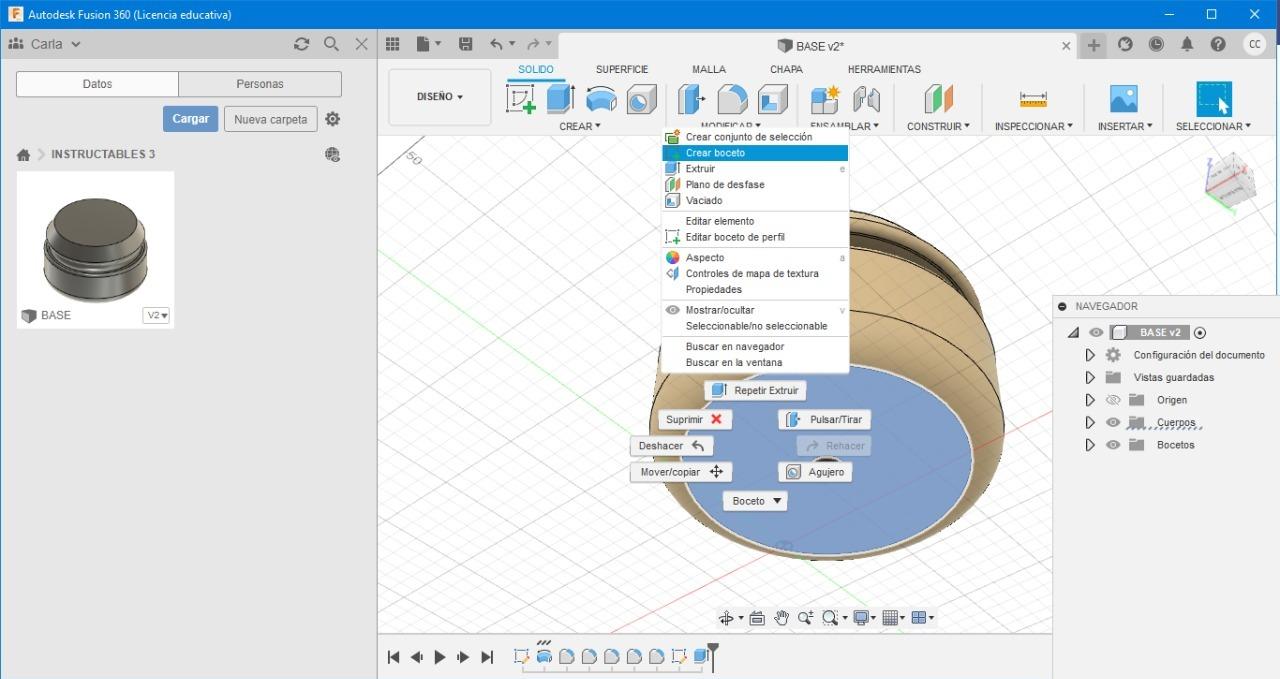Switch to the HERRAMIENTAS tab
Image resolution: width=1280 pixels, height=679 pixels.
884,69
